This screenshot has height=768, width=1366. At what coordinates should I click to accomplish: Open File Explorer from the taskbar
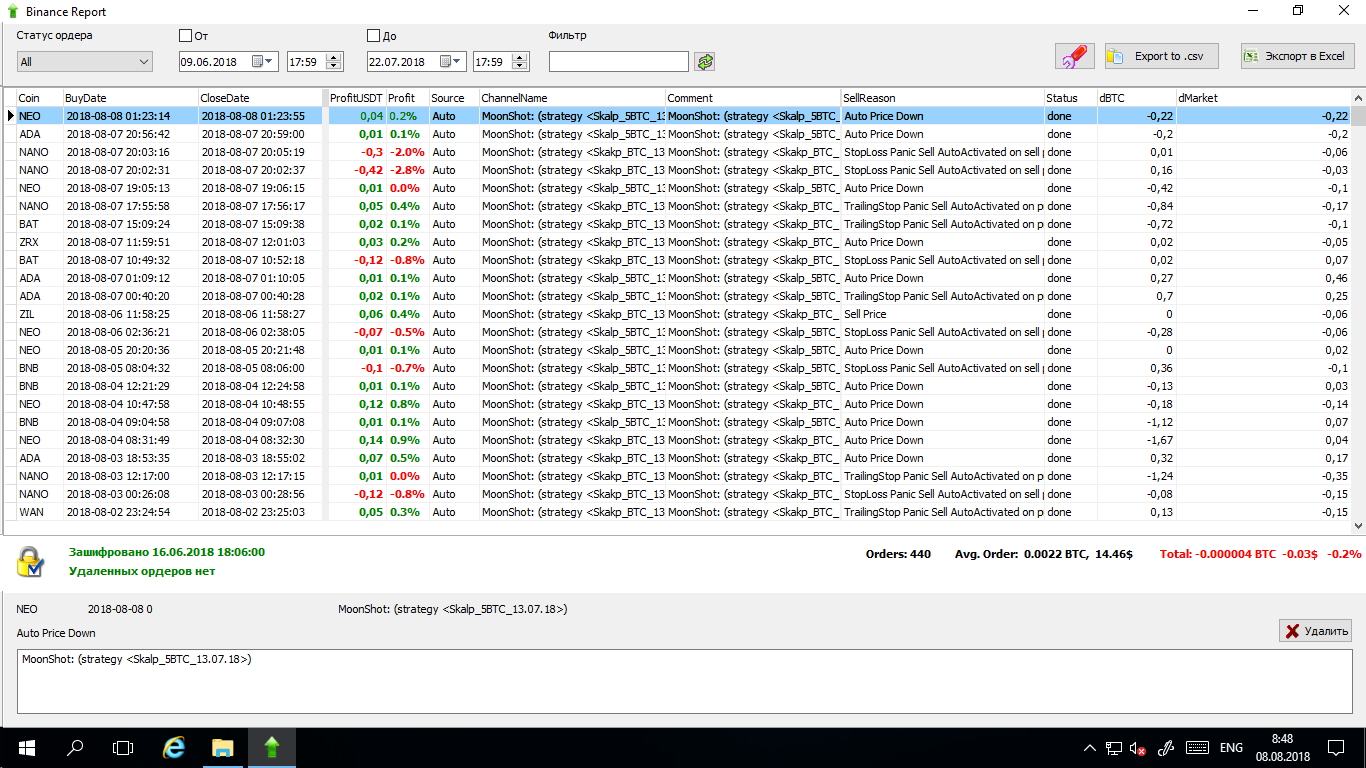pyautogui.click(x=222, y=747)
